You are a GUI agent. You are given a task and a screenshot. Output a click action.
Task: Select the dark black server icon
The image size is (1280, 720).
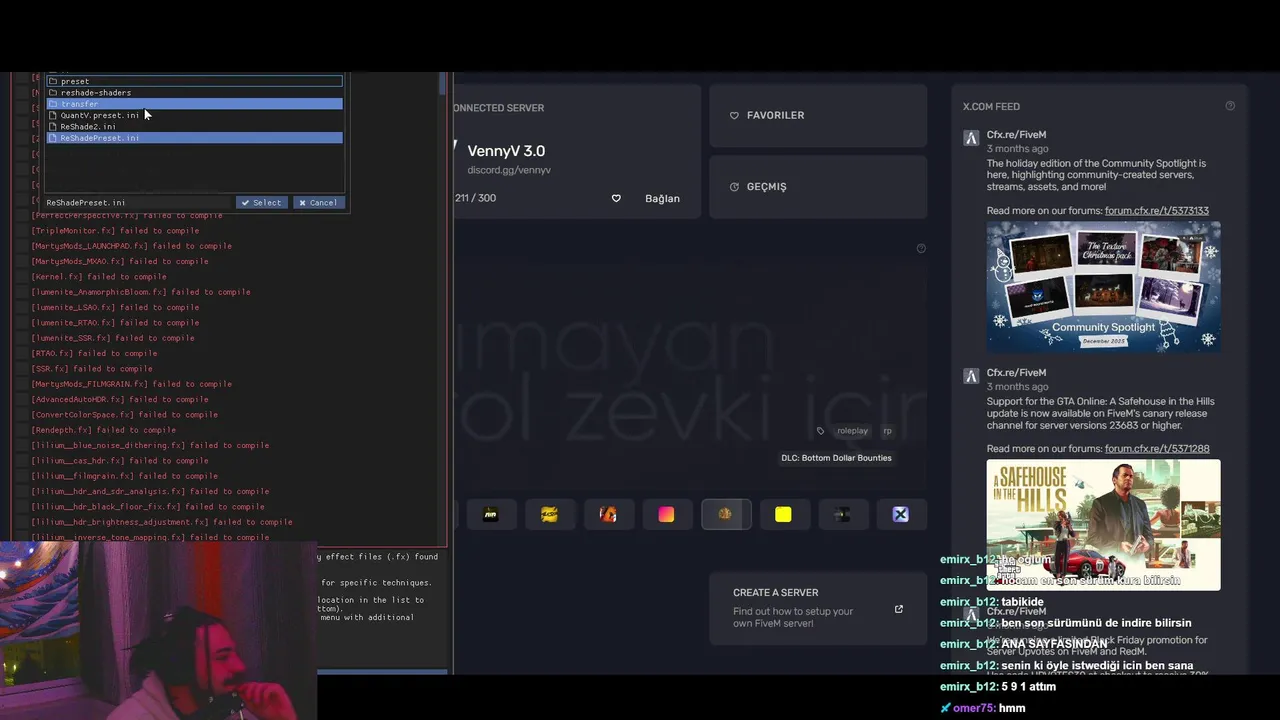coord(842,514)
